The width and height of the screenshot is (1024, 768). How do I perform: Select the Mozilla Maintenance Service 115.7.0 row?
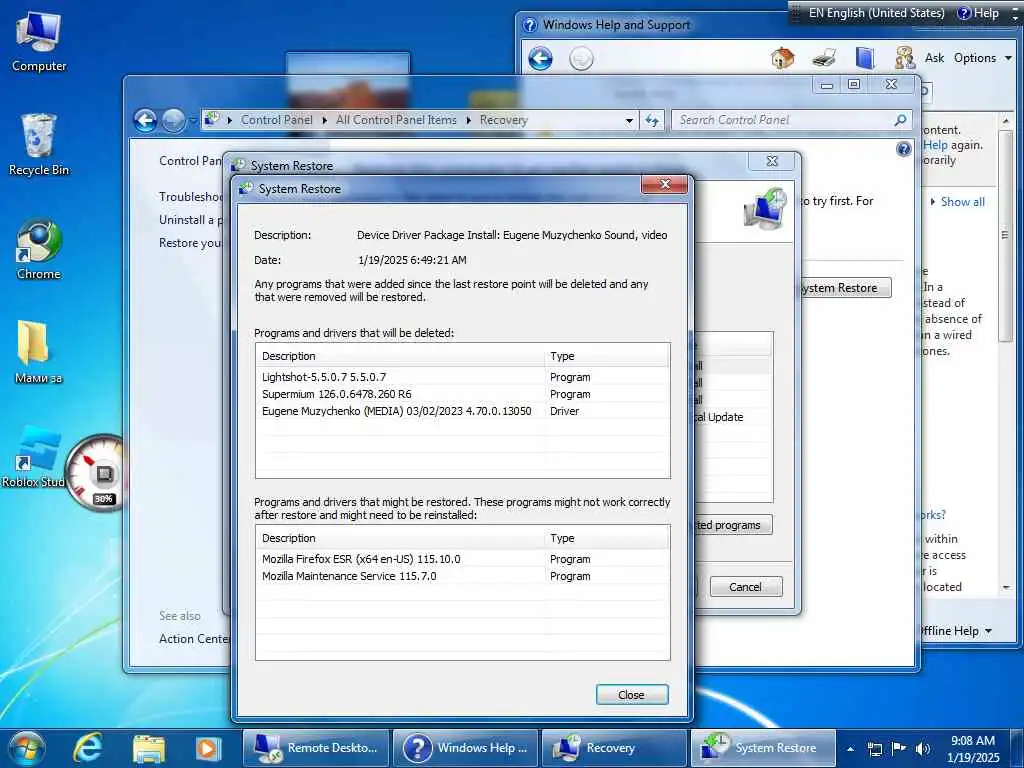point(462,576)
